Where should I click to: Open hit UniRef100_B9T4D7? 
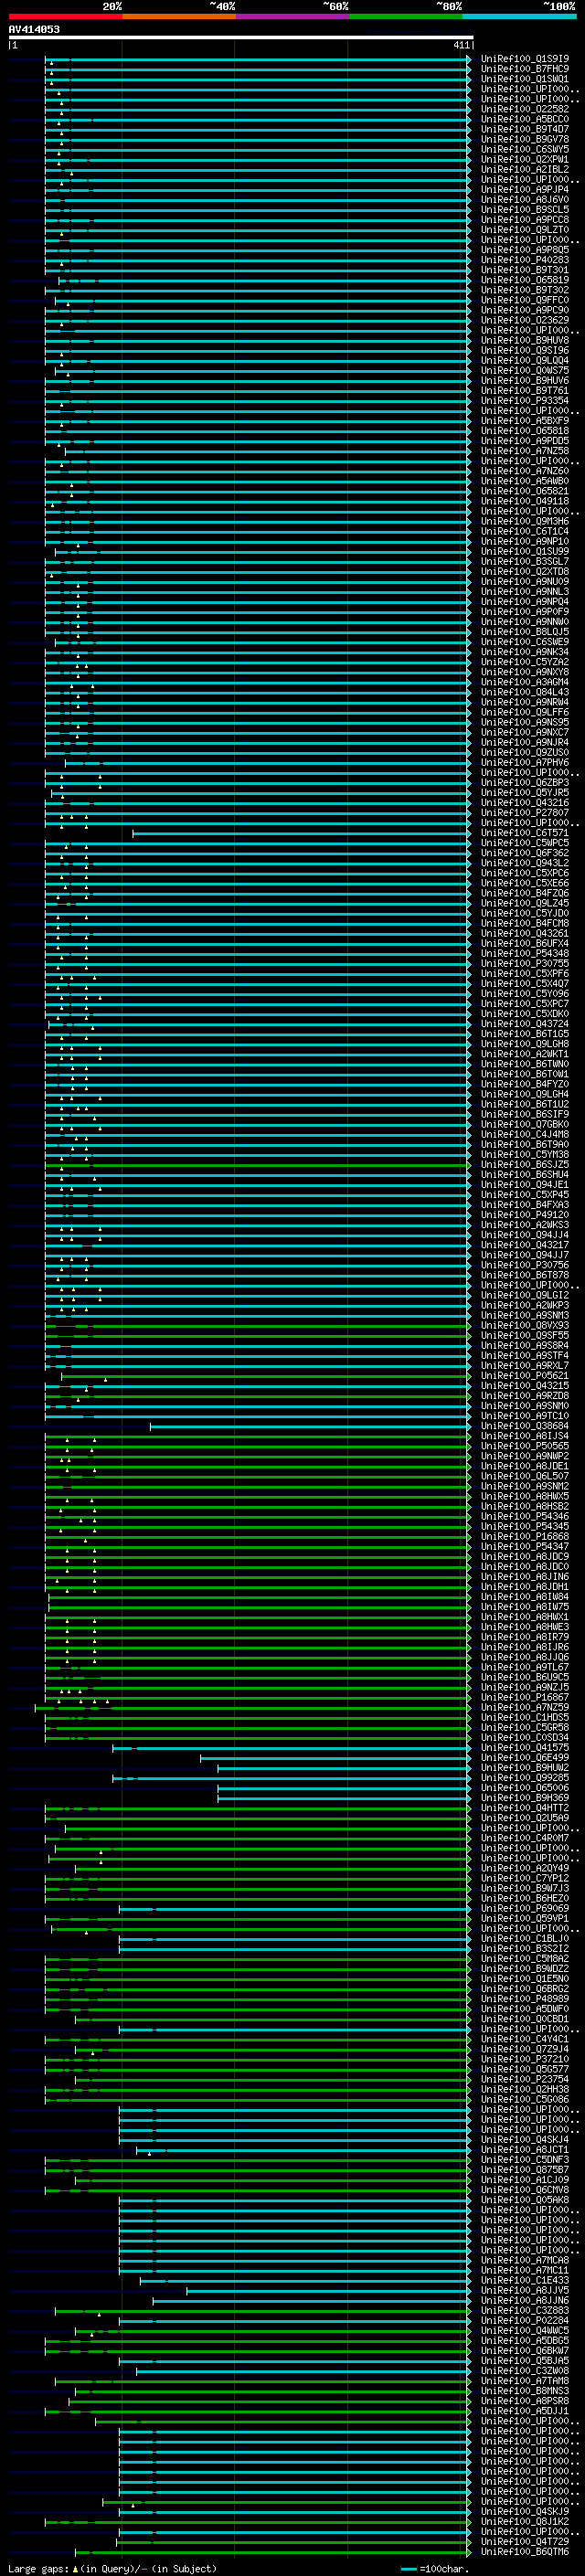coord(525,129)
